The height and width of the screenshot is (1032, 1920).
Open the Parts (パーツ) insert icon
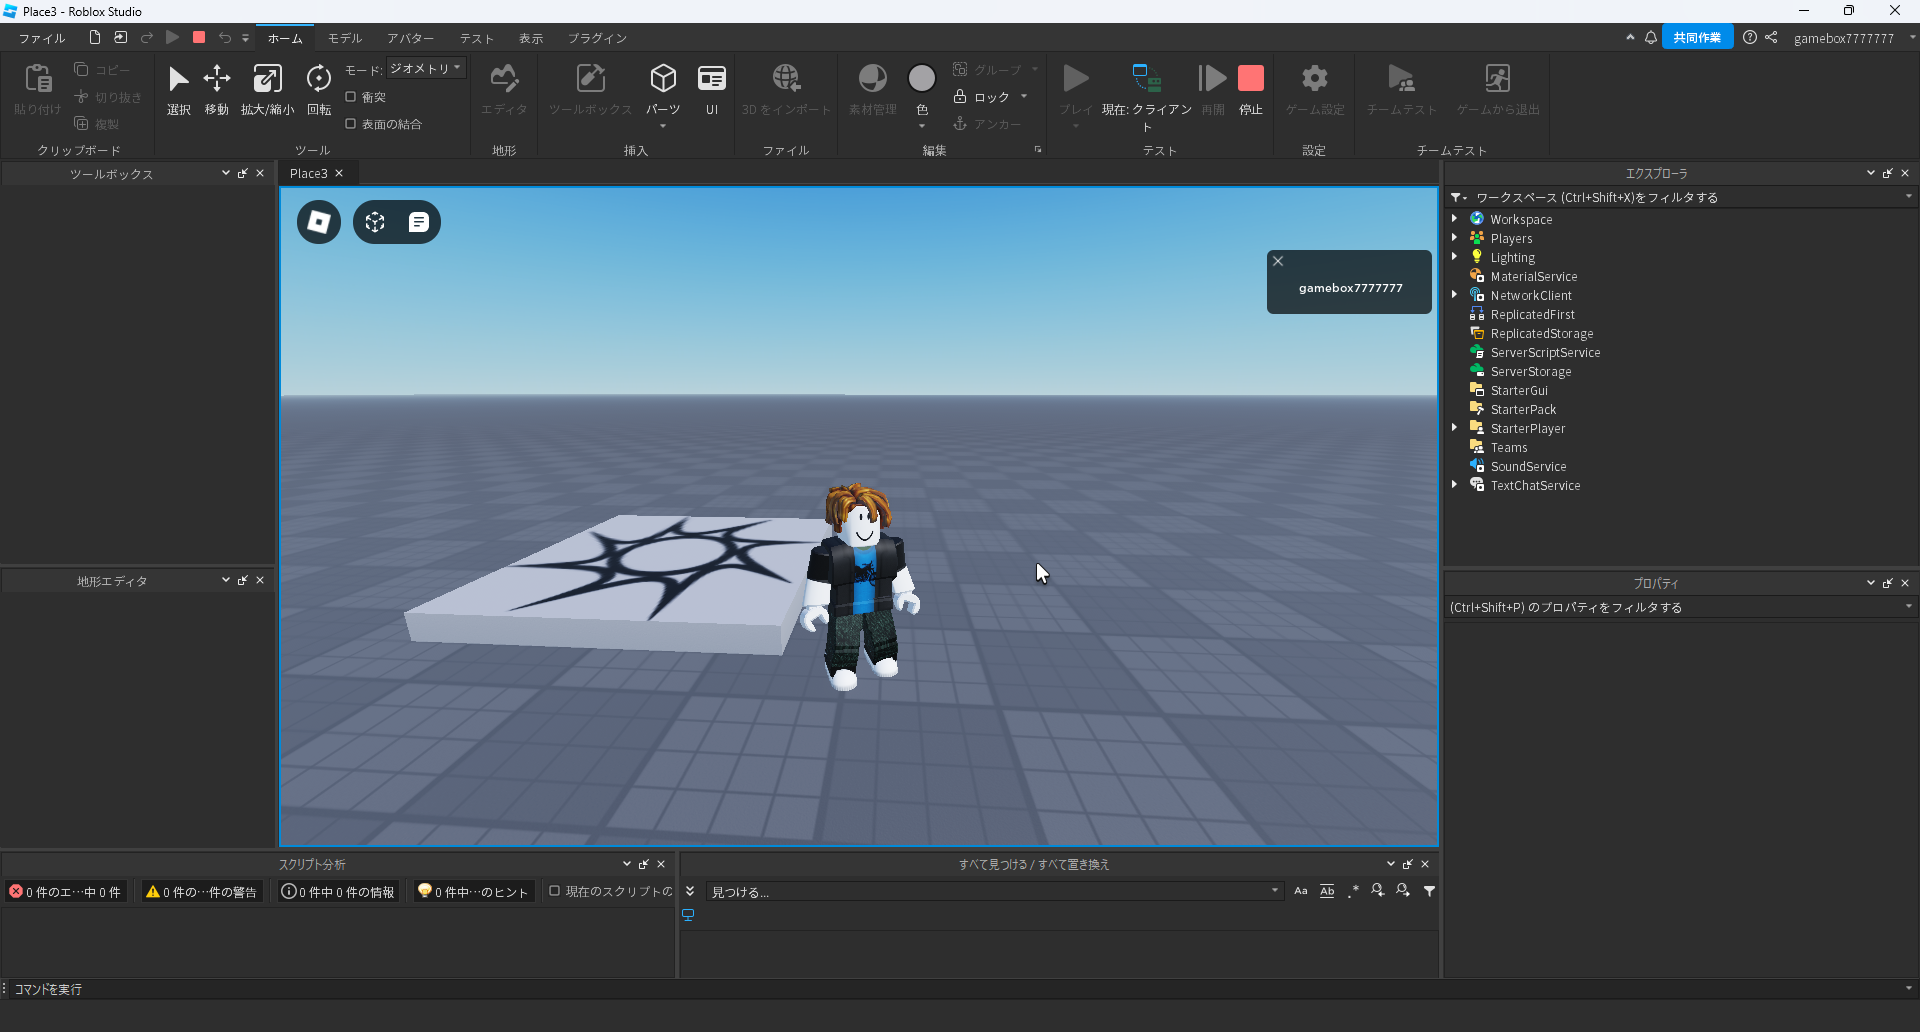coord(663,80)
